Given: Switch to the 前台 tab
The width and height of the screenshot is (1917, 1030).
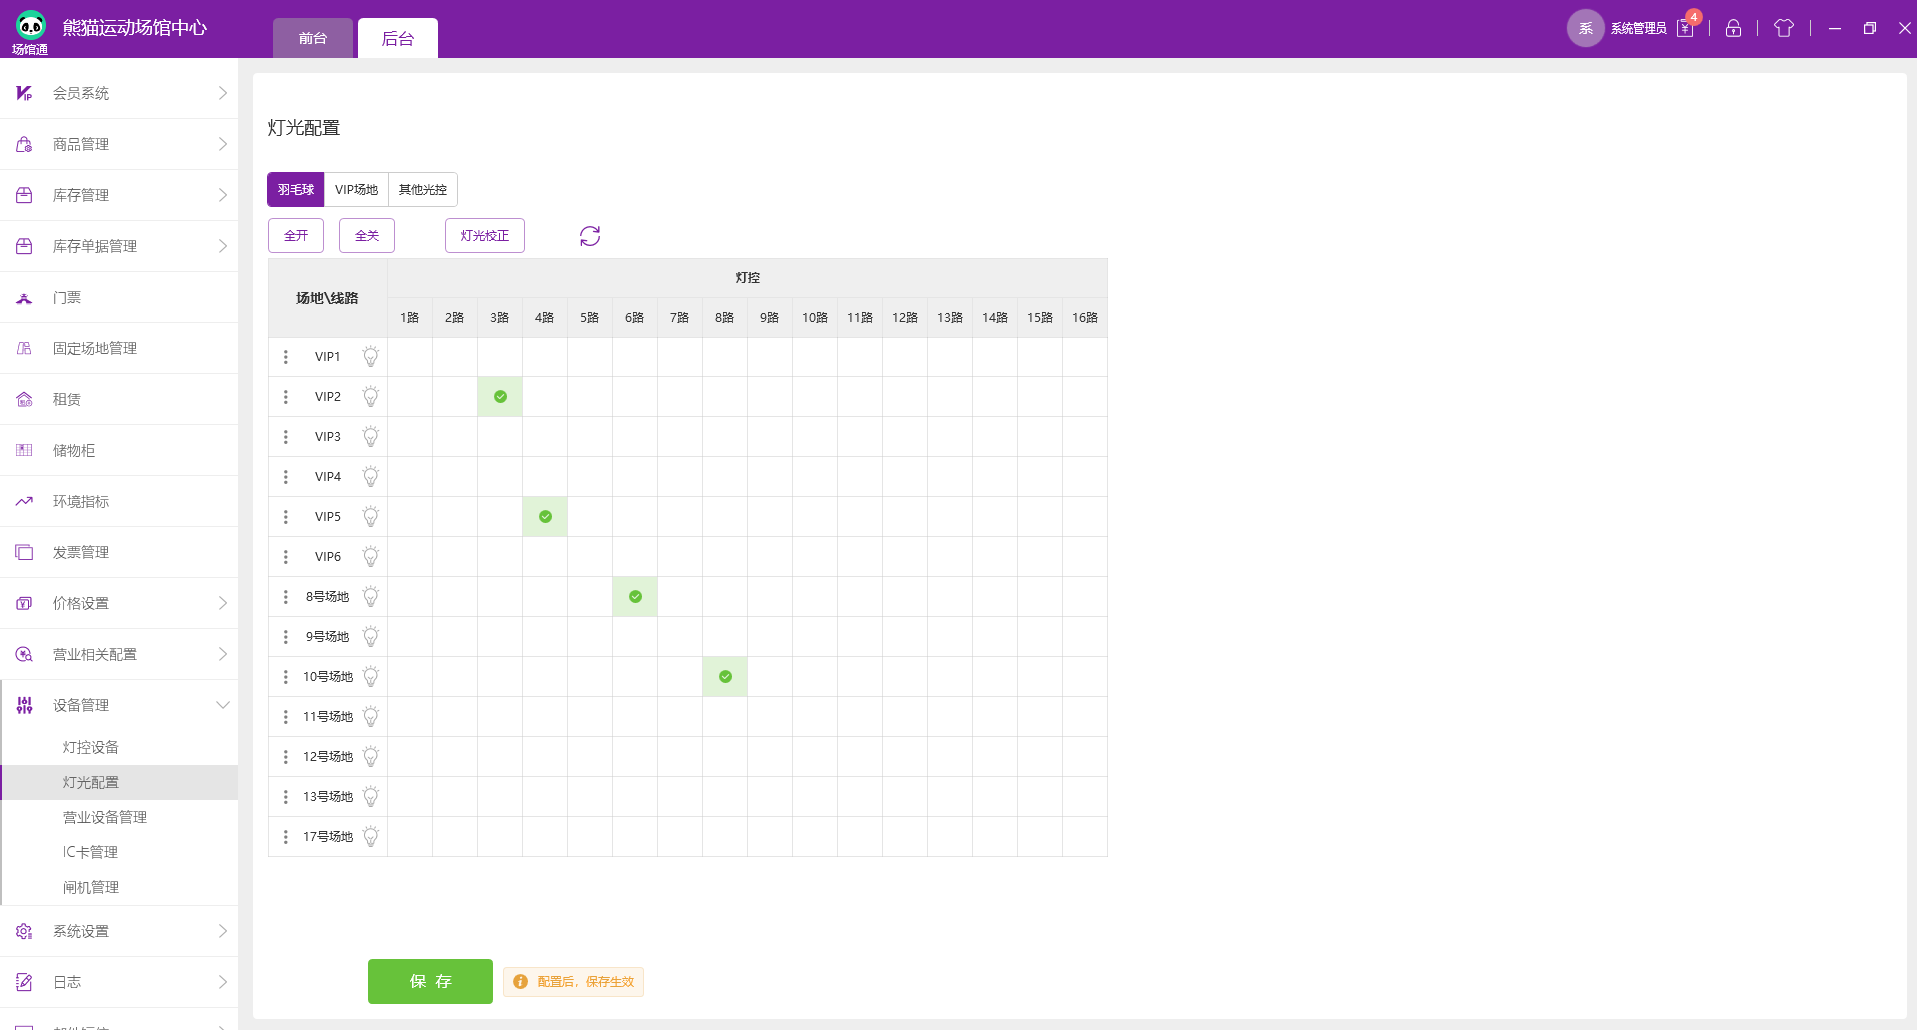Looking at the screenshot, I should [313, 38].
